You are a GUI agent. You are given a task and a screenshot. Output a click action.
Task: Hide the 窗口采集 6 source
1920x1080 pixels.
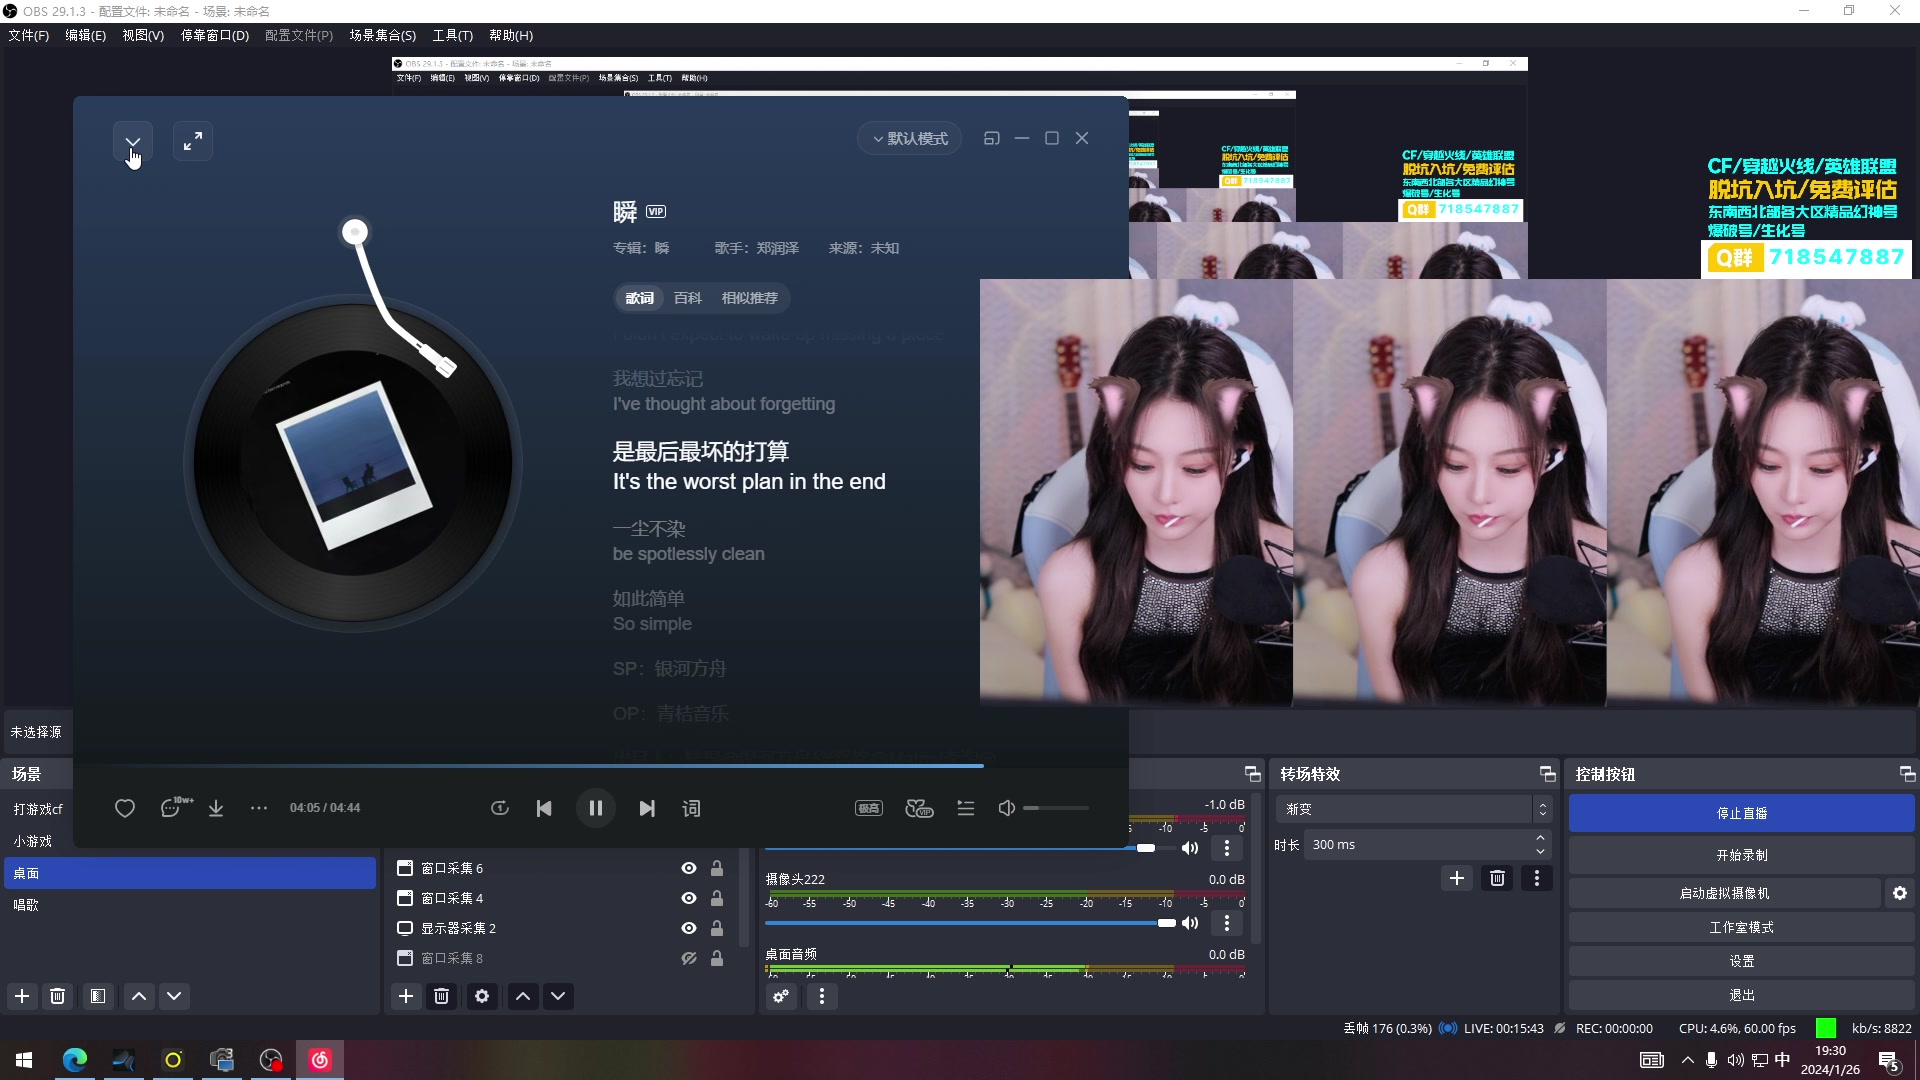pyautogui.click(x=689, y=868)
